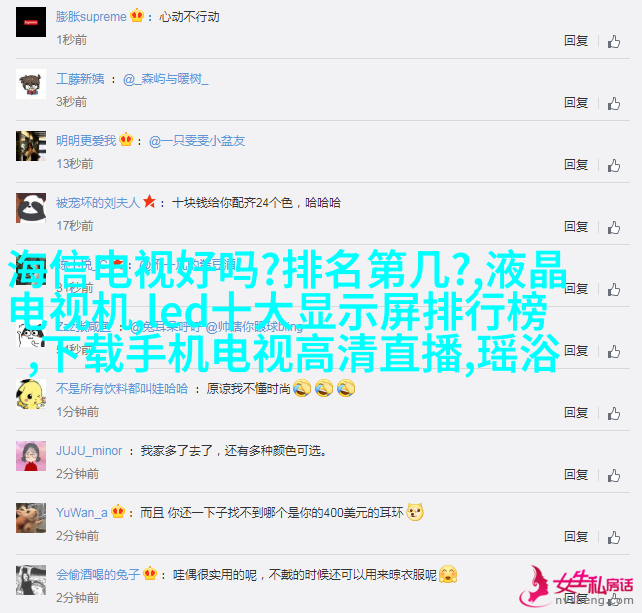This screenshot has height=613, width=642.
Task: Like YuWan_a's comment about earrings
Action: (614, 538)
